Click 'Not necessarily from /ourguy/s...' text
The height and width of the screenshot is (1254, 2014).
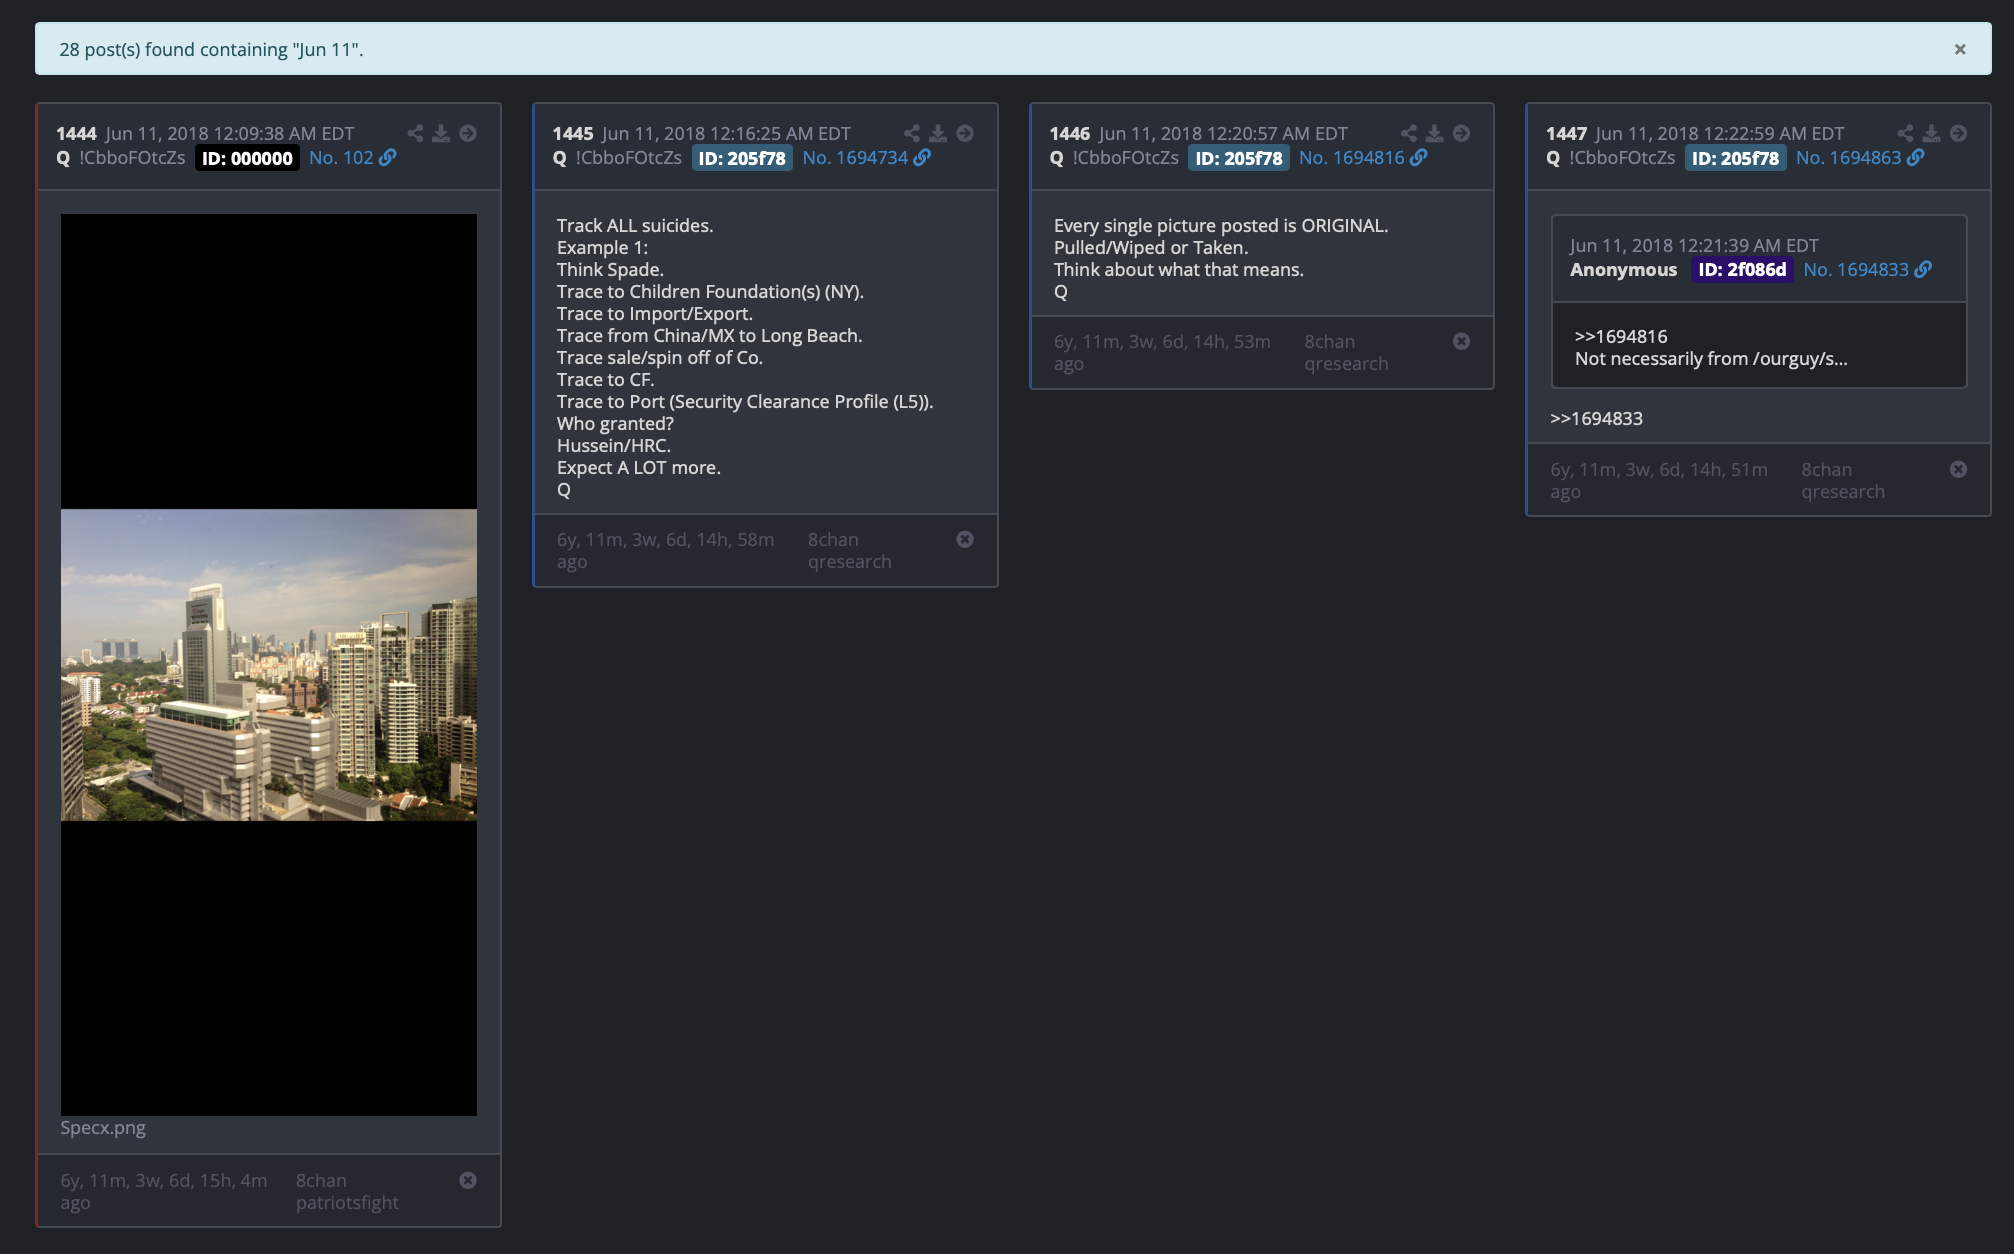(1711, 359)
